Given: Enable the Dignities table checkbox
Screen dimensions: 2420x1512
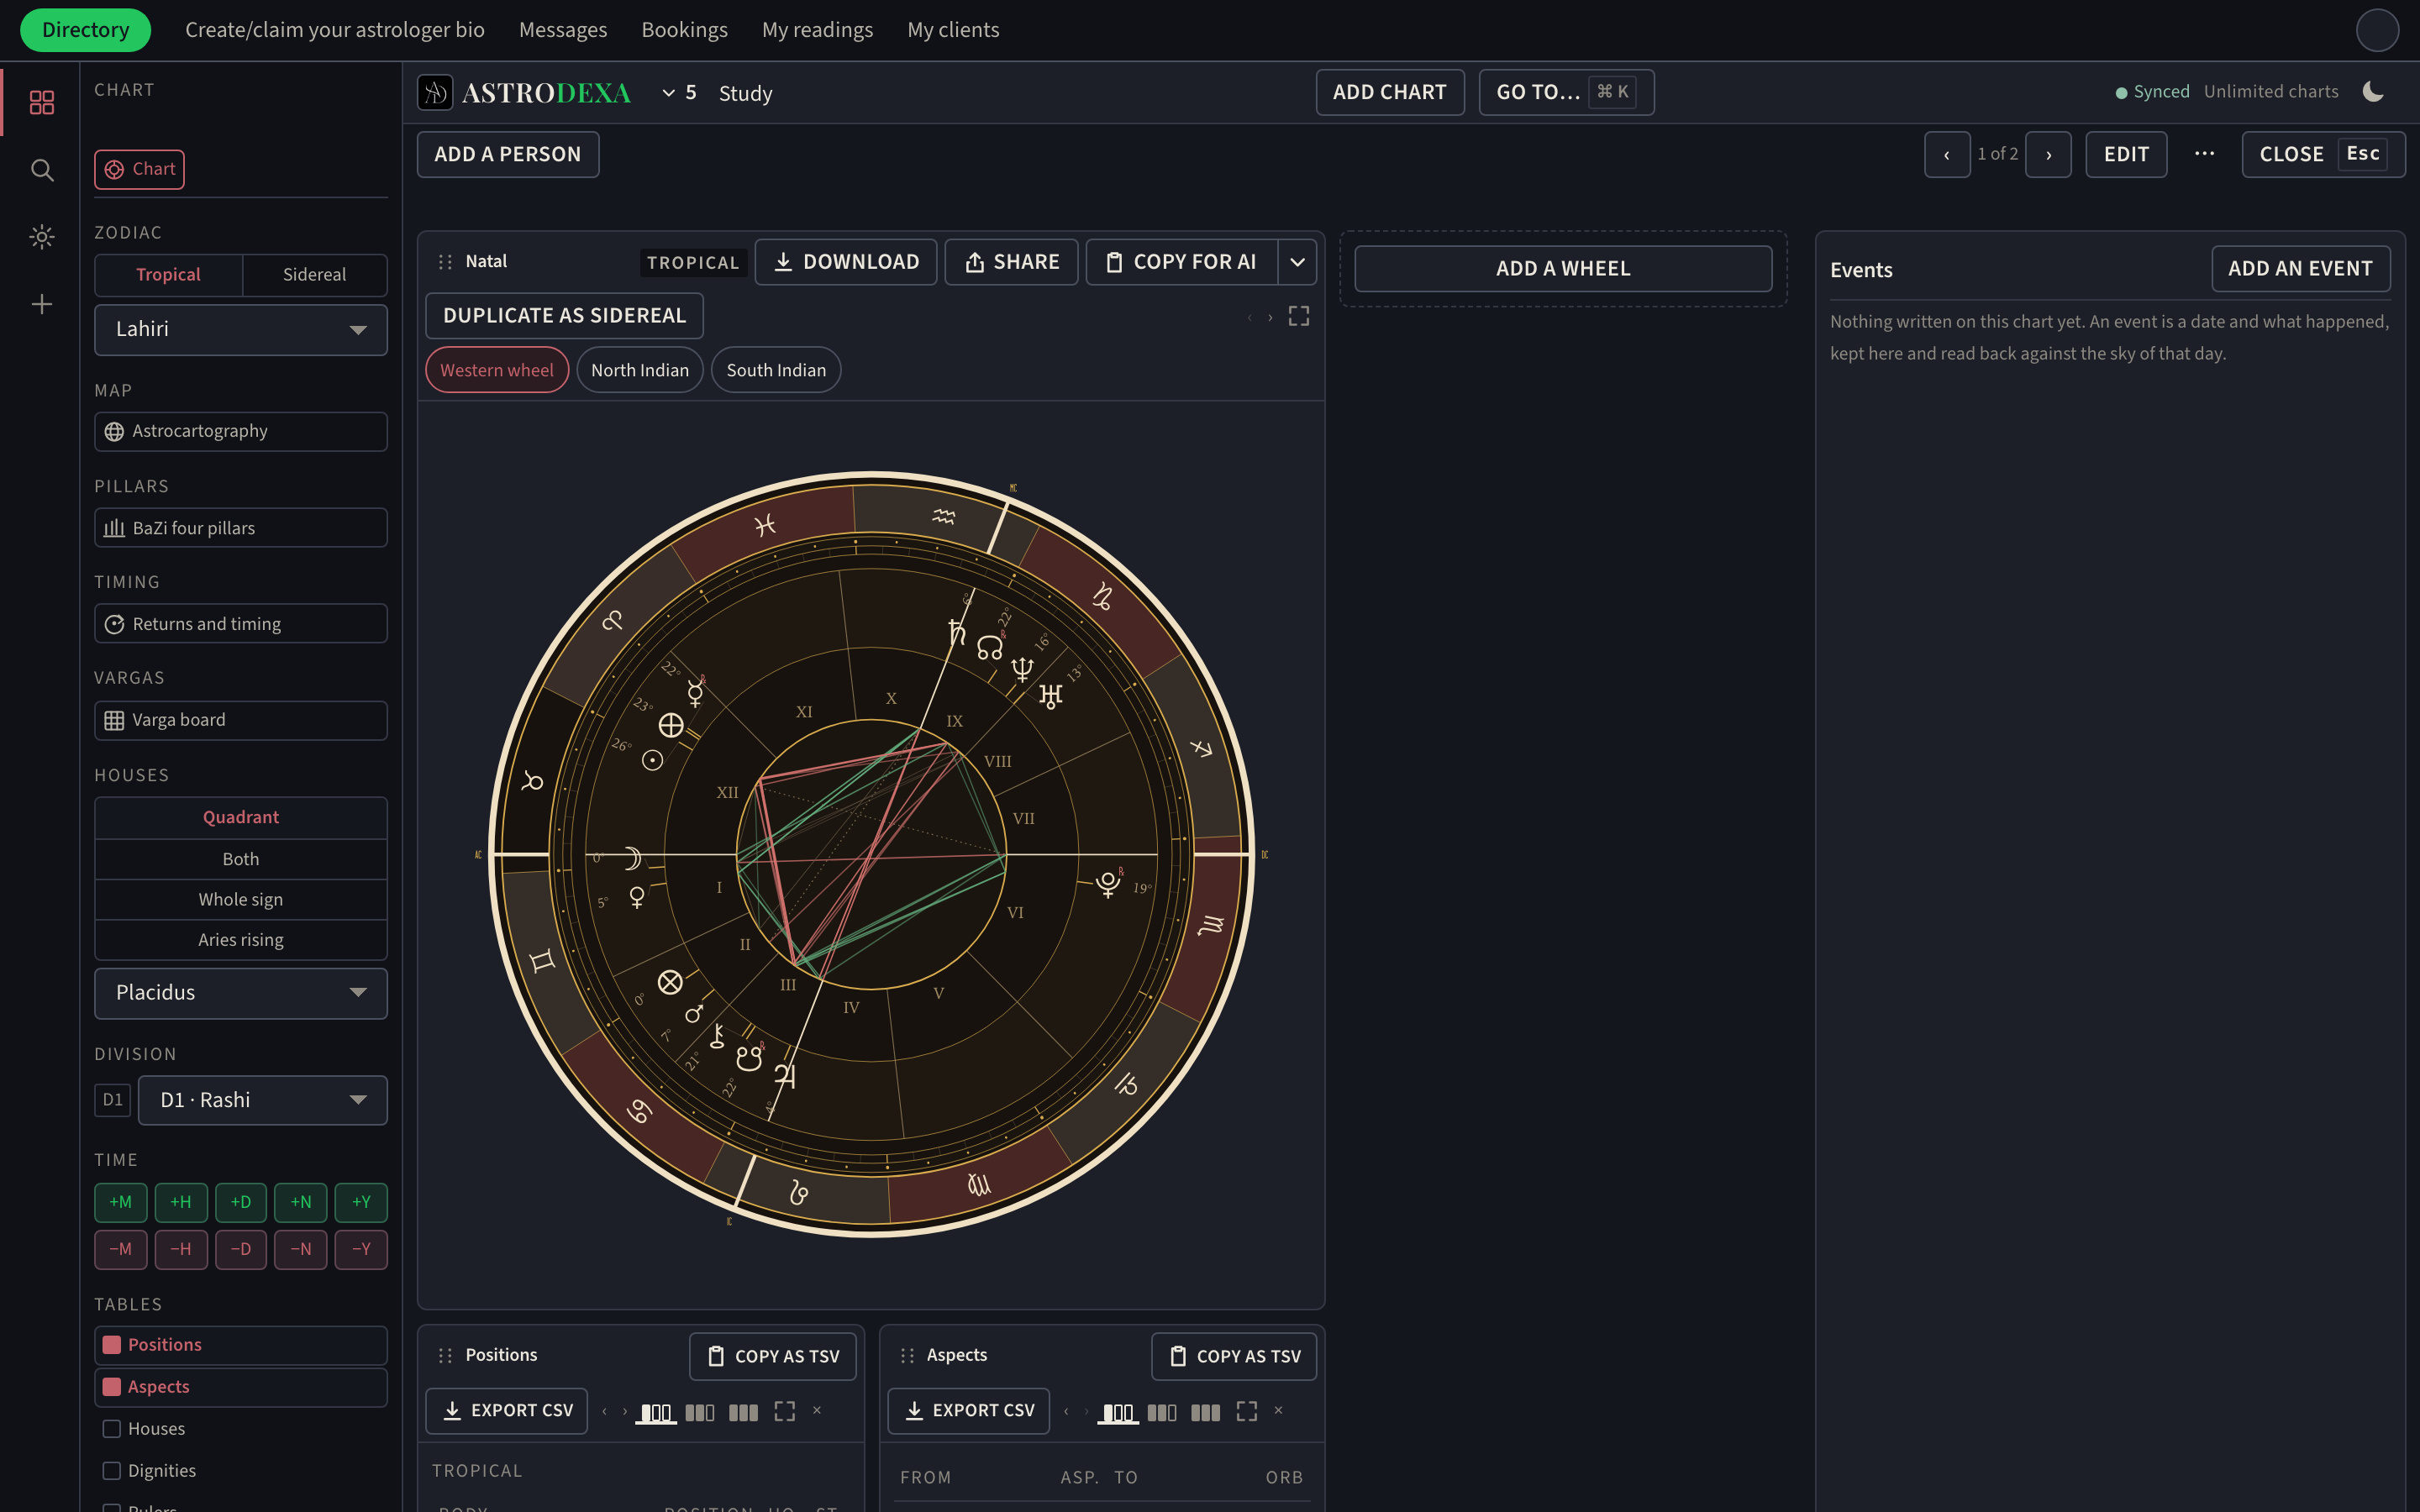Looking at the screenshot, I should 112,1471.
